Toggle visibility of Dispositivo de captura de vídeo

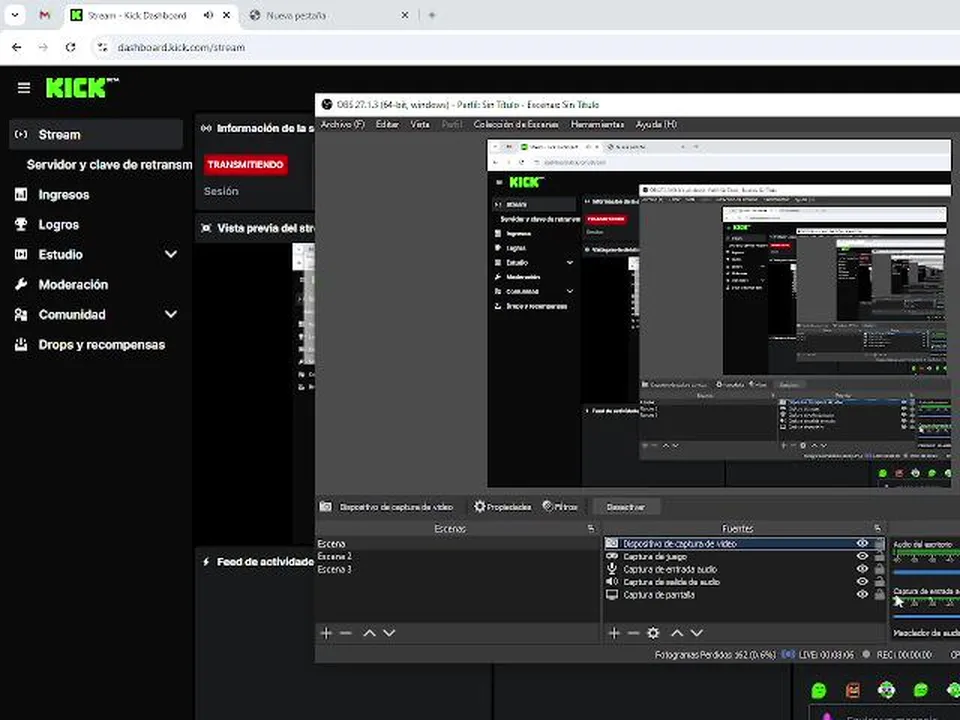(862, 543)
